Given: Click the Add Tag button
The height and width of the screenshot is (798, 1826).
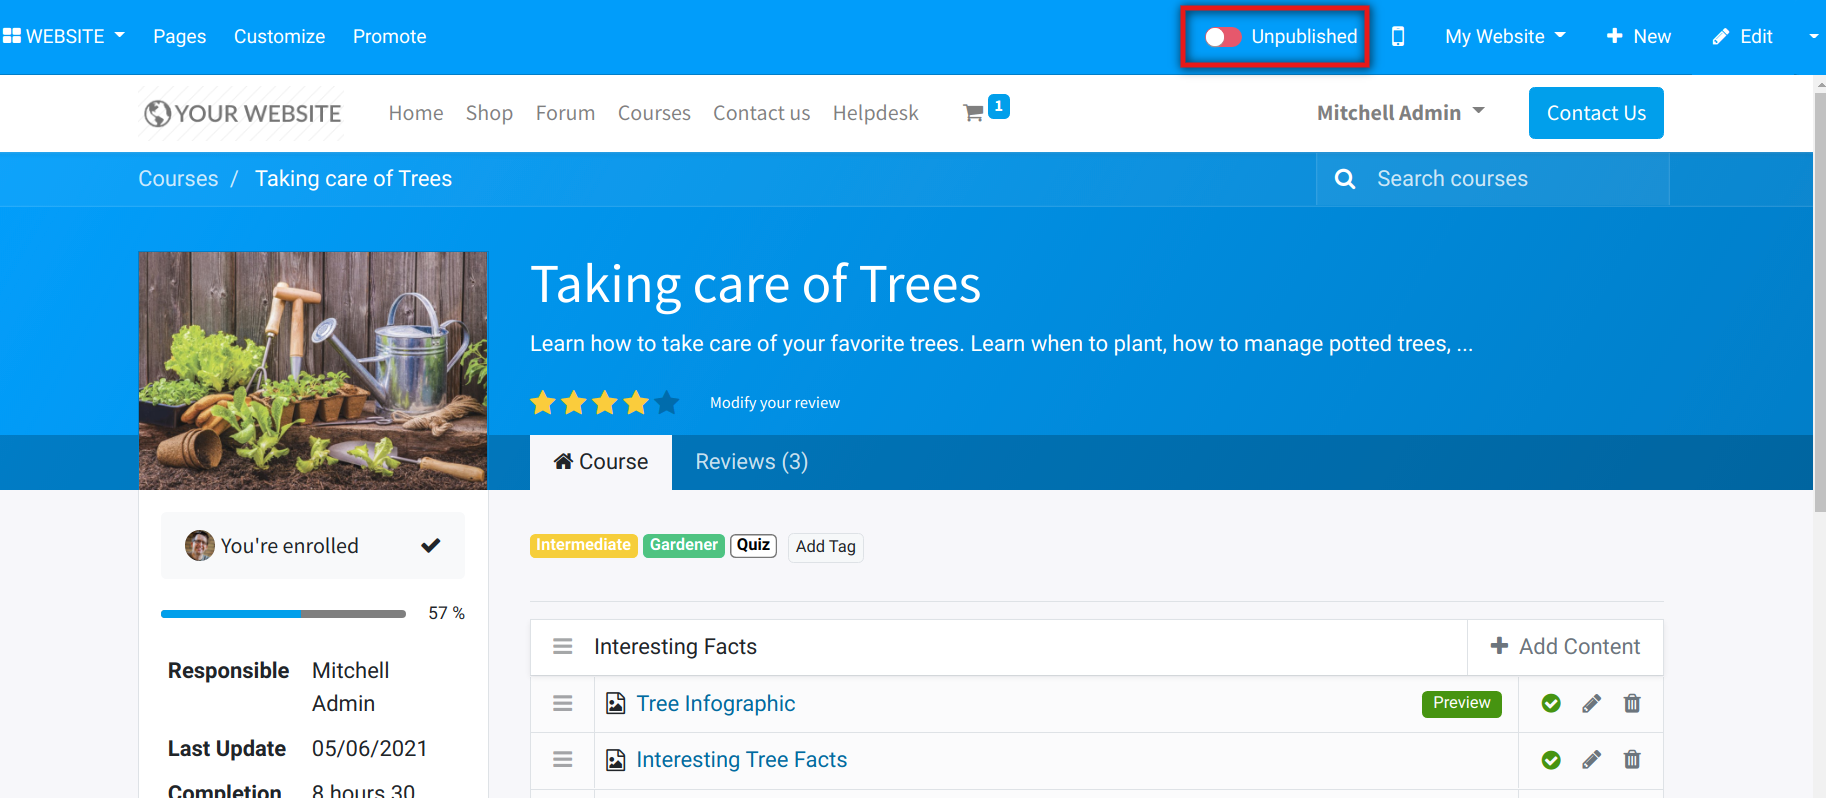Looking at the screenshot, I should pos(826,546).
